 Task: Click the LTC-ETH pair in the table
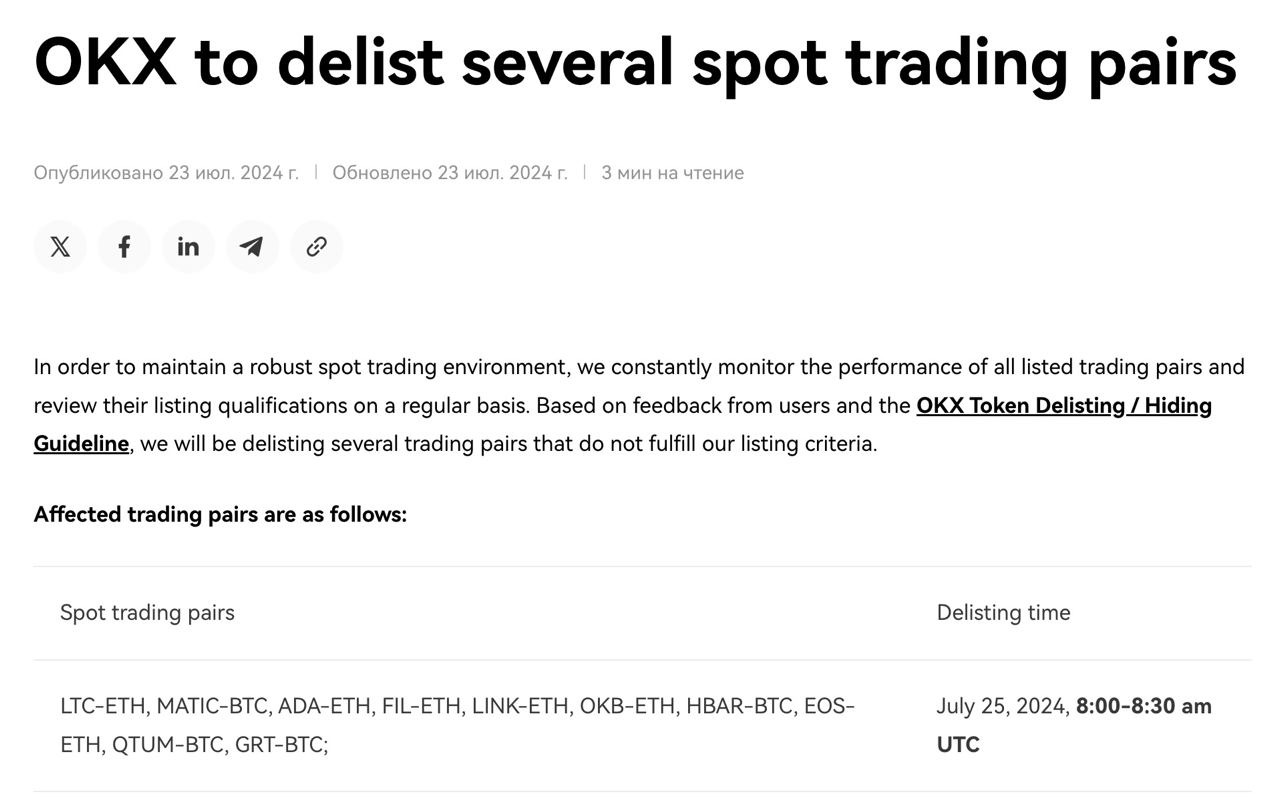pyautogui.click(x=102, y=707)
